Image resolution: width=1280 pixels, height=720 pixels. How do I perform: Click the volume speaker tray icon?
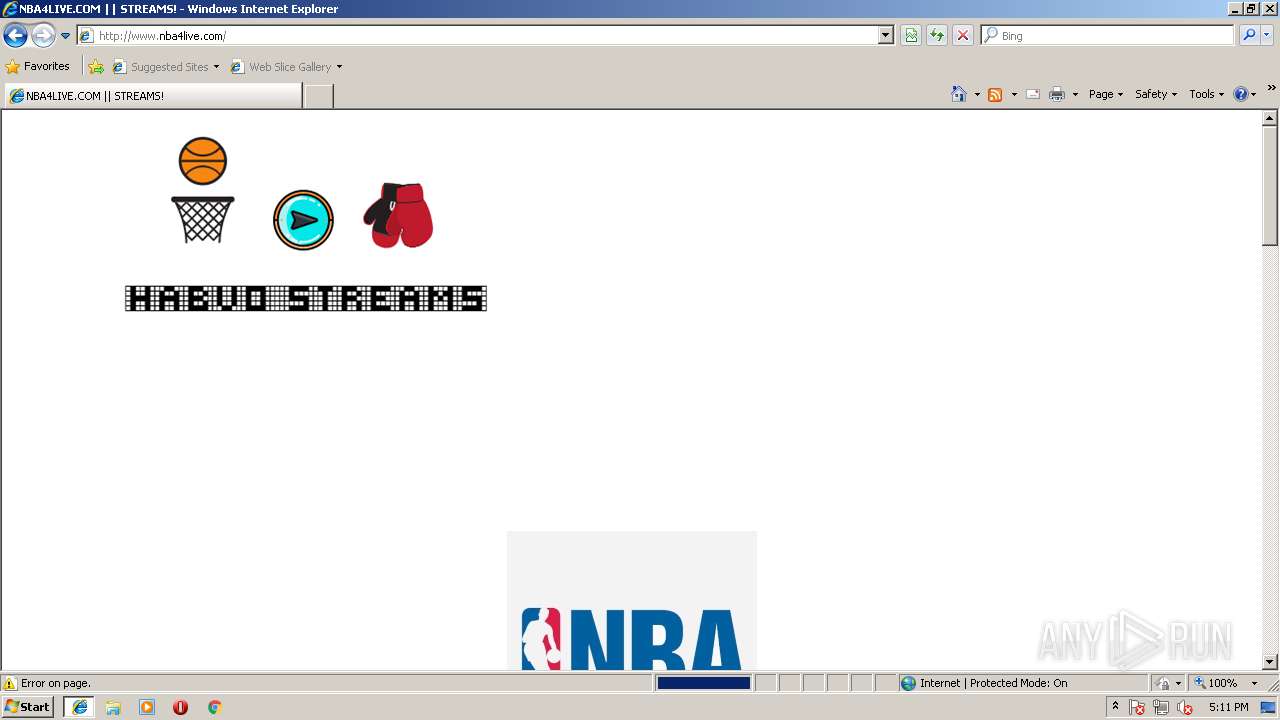(1185, 707)
